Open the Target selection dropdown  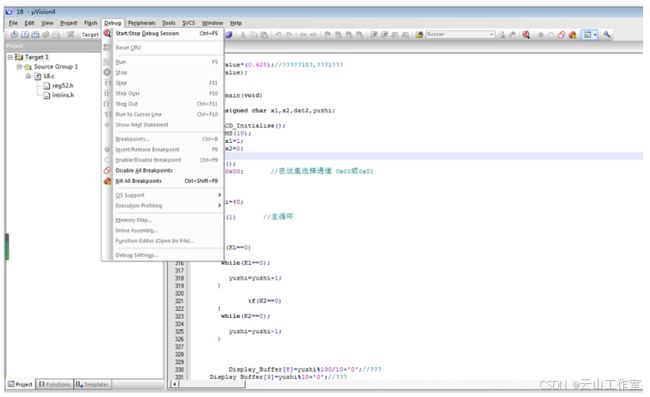90,34
